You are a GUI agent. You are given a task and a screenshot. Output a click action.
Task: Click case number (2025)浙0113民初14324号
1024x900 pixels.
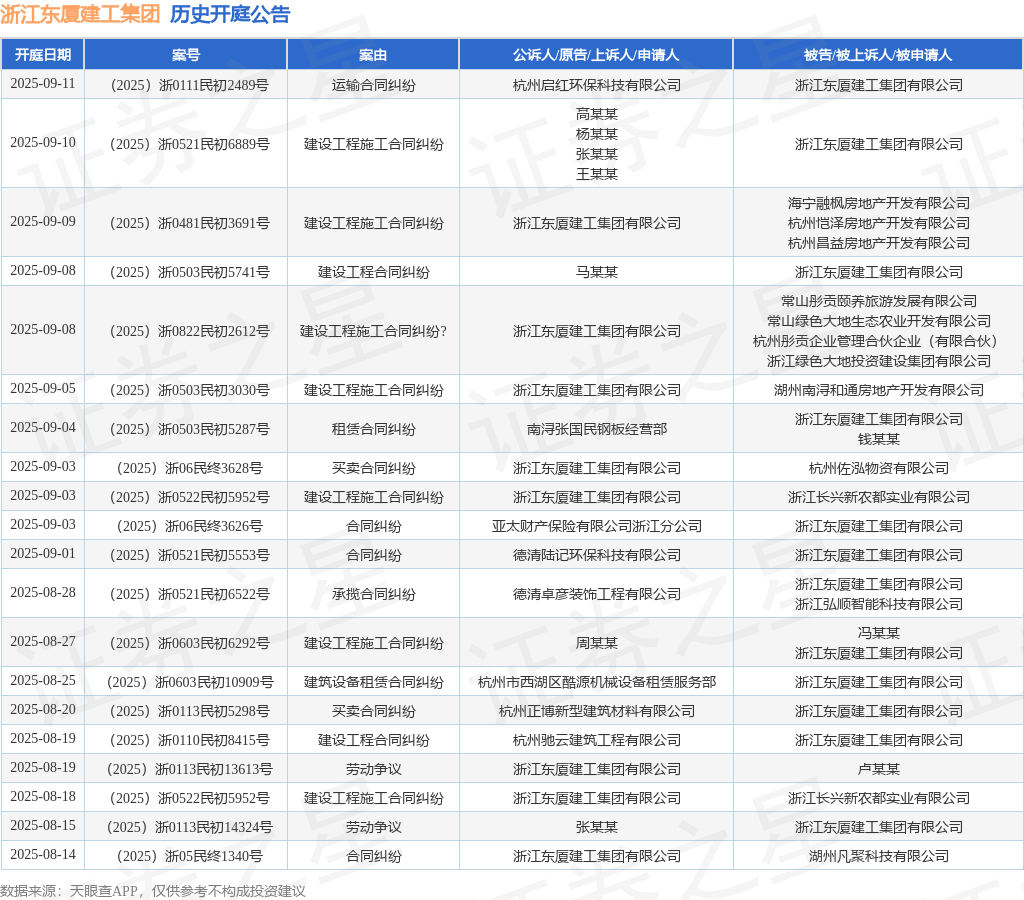(189, 827)
